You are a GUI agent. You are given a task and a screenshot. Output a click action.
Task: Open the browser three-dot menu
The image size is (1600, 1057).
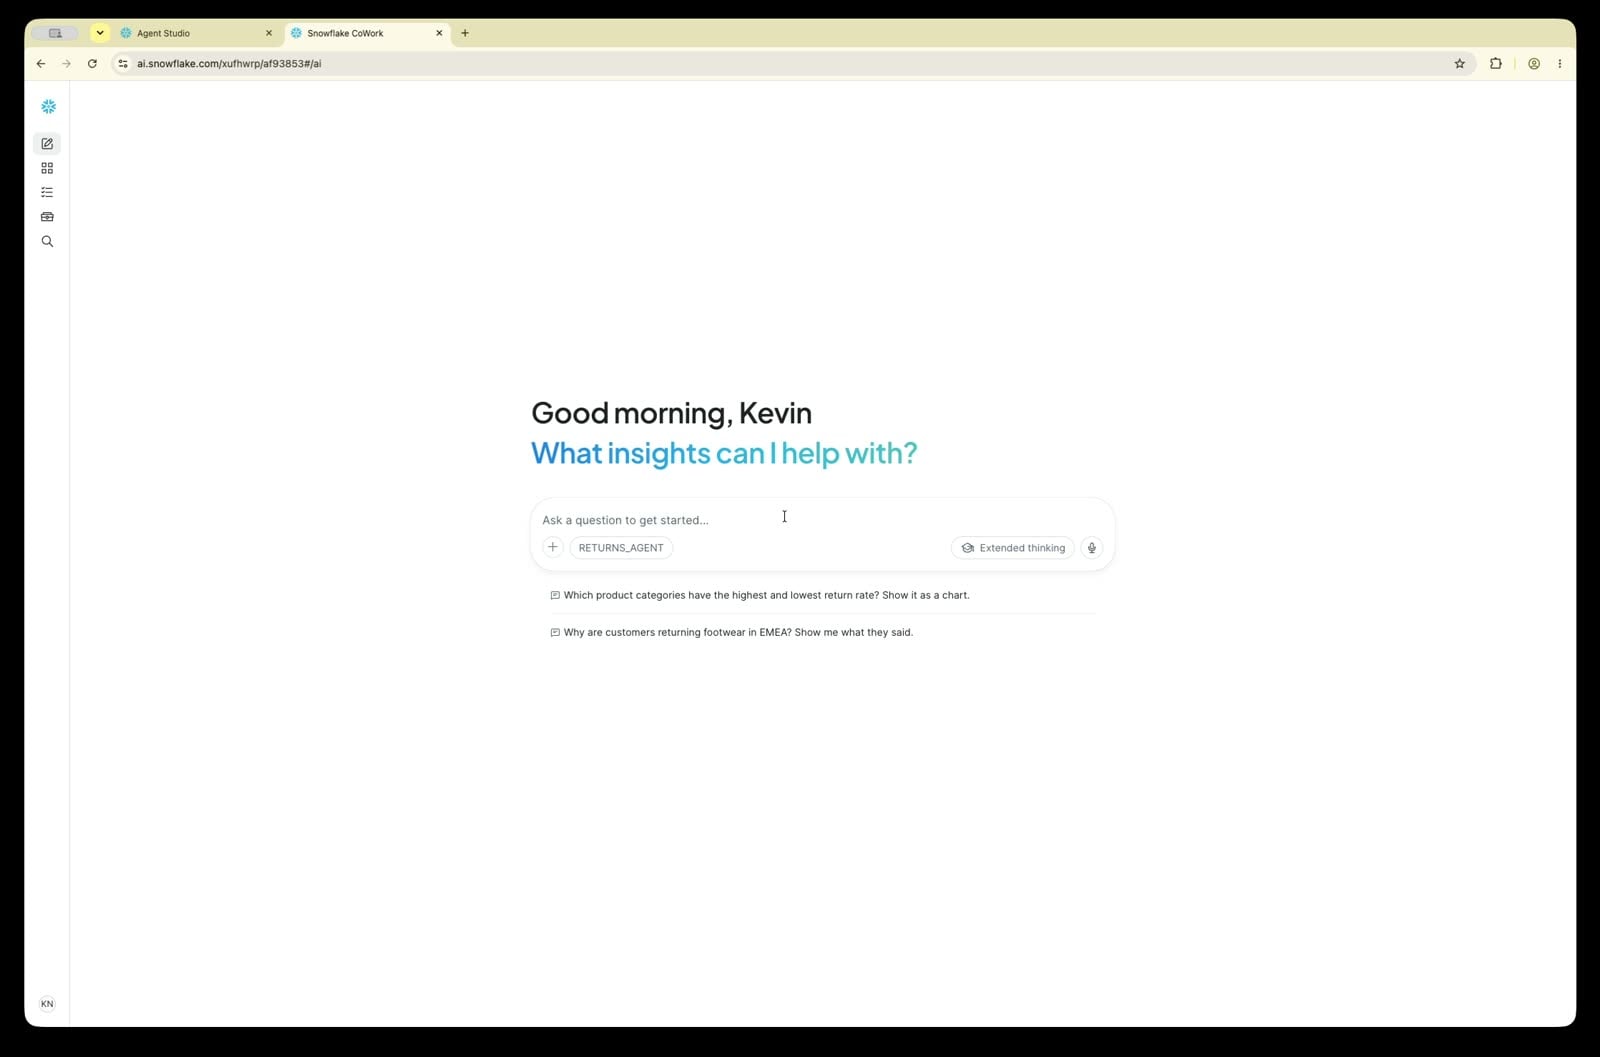[x=1560, y=63]
